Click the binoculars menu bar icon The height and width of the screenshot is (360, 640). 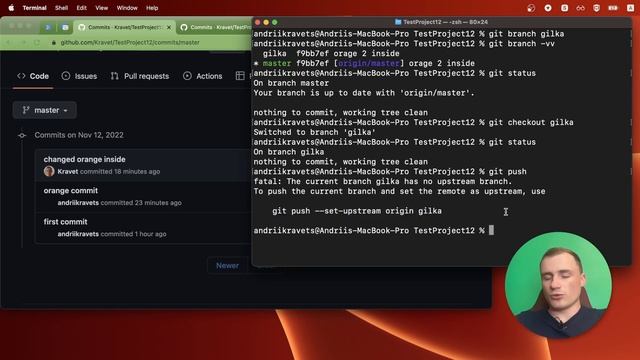580,8
